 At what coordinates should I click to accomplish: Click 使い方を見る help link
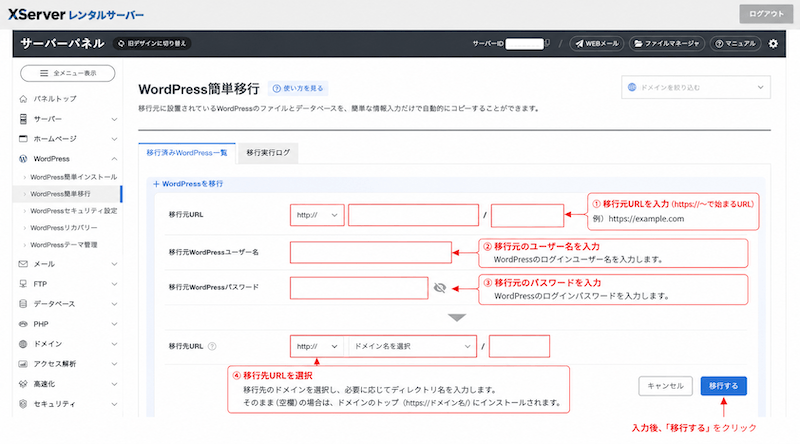point(298,88)
